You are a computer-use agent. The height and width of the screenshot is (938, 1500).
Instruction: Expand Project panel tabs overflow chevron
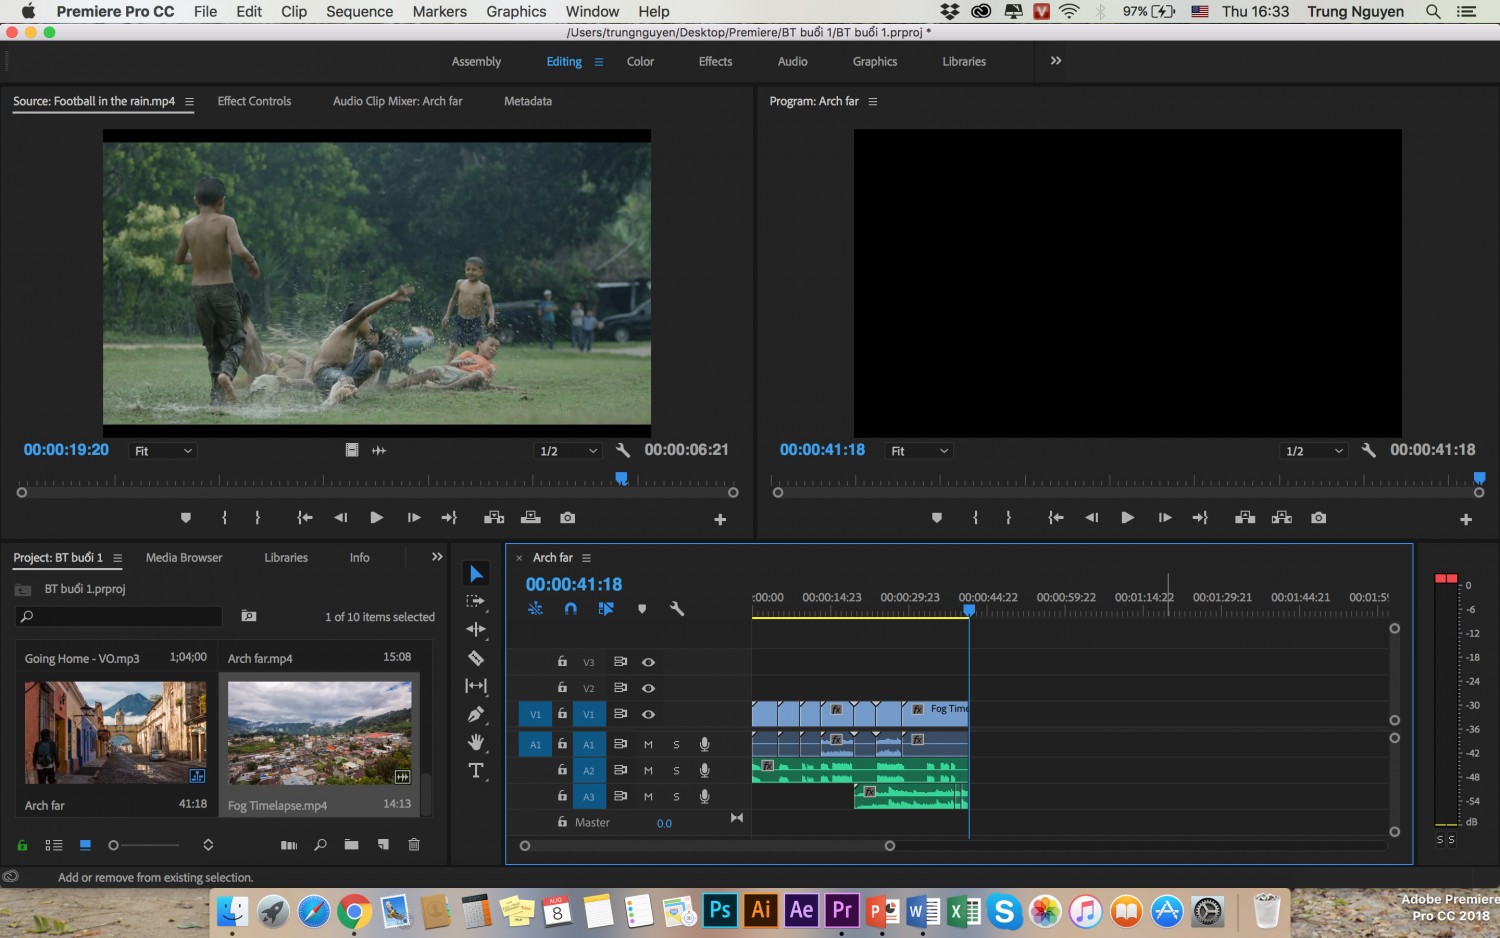point(437,557)
